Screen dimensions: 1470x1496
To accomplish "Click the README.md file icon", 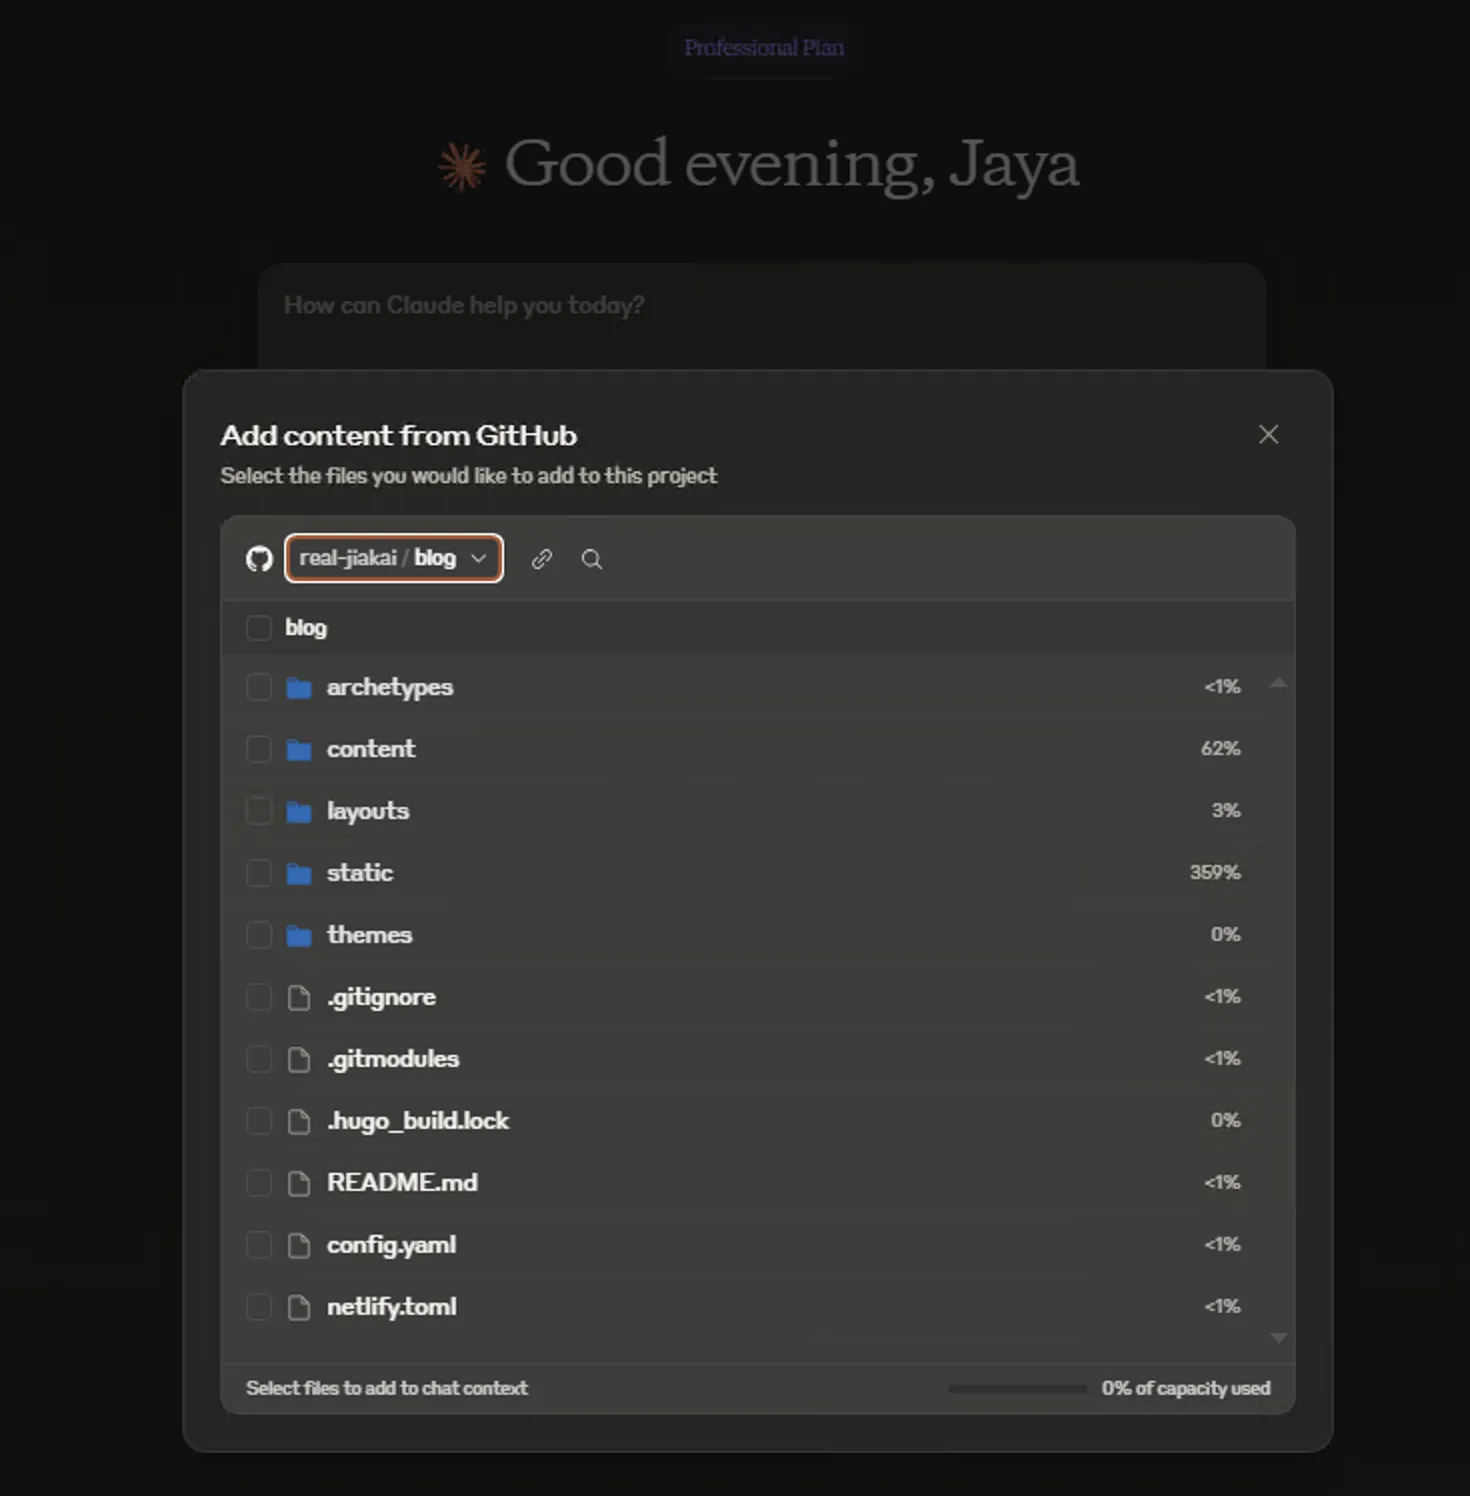I will click(x=299, y=1184).
